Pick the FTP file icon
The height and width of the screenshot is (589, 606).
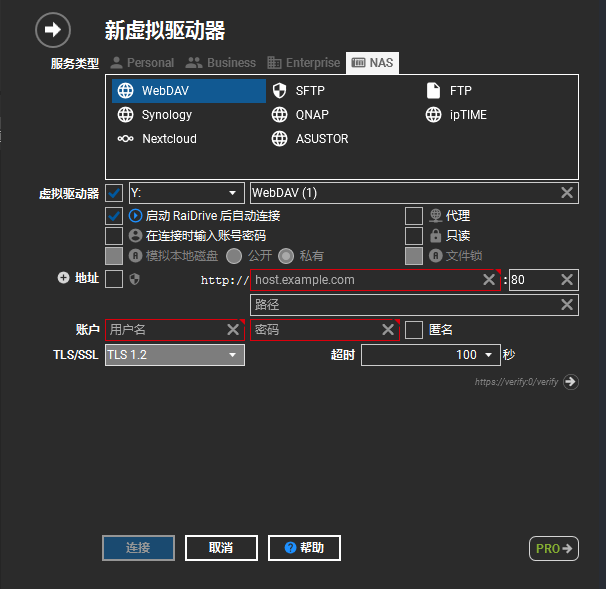(433, 91)
